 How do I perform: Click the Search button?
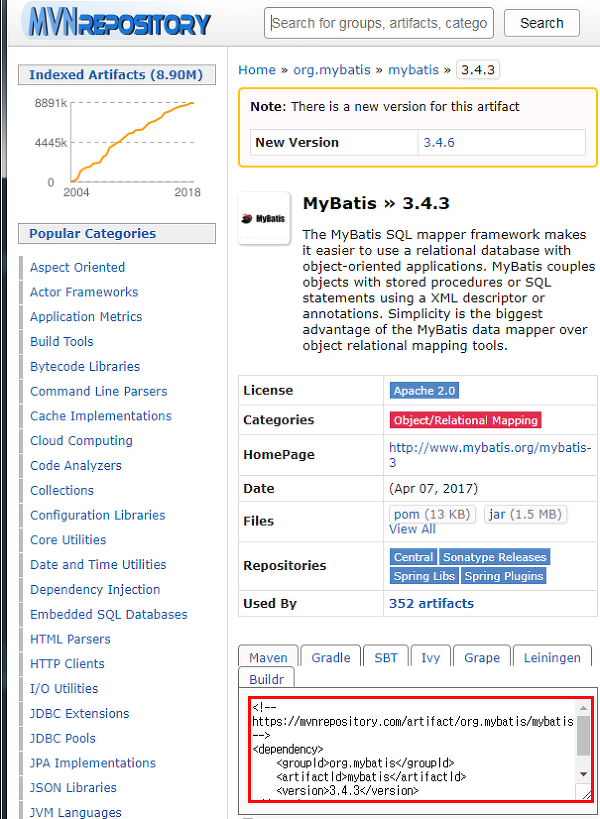[542, 23]
